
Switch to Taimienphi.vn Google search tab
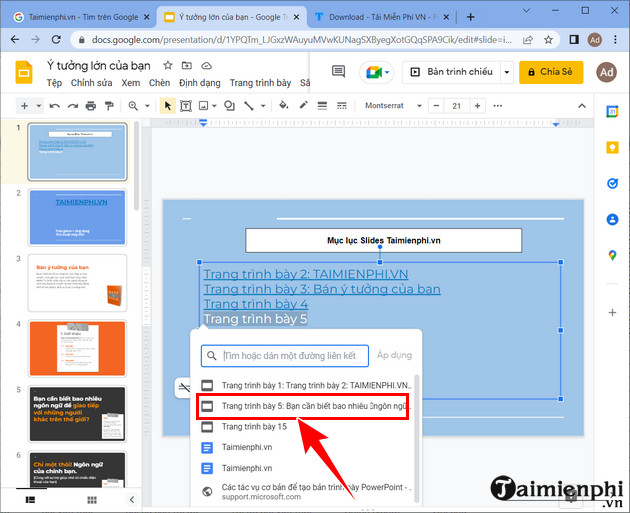tap(81, 17)
